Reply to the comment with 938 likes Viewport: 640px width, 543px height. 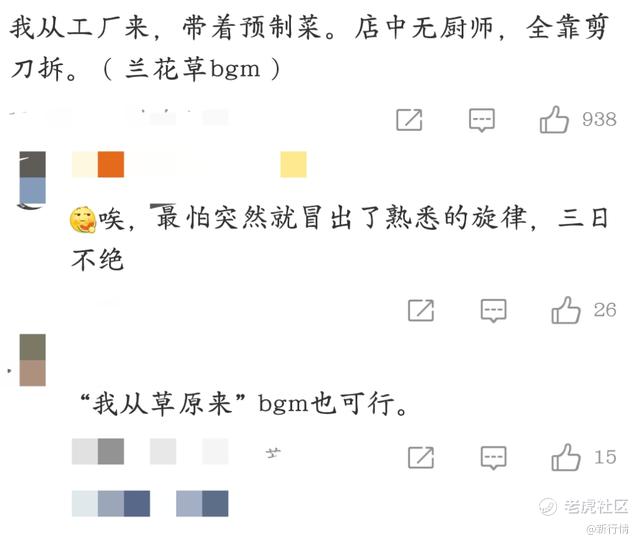[482, 120]
